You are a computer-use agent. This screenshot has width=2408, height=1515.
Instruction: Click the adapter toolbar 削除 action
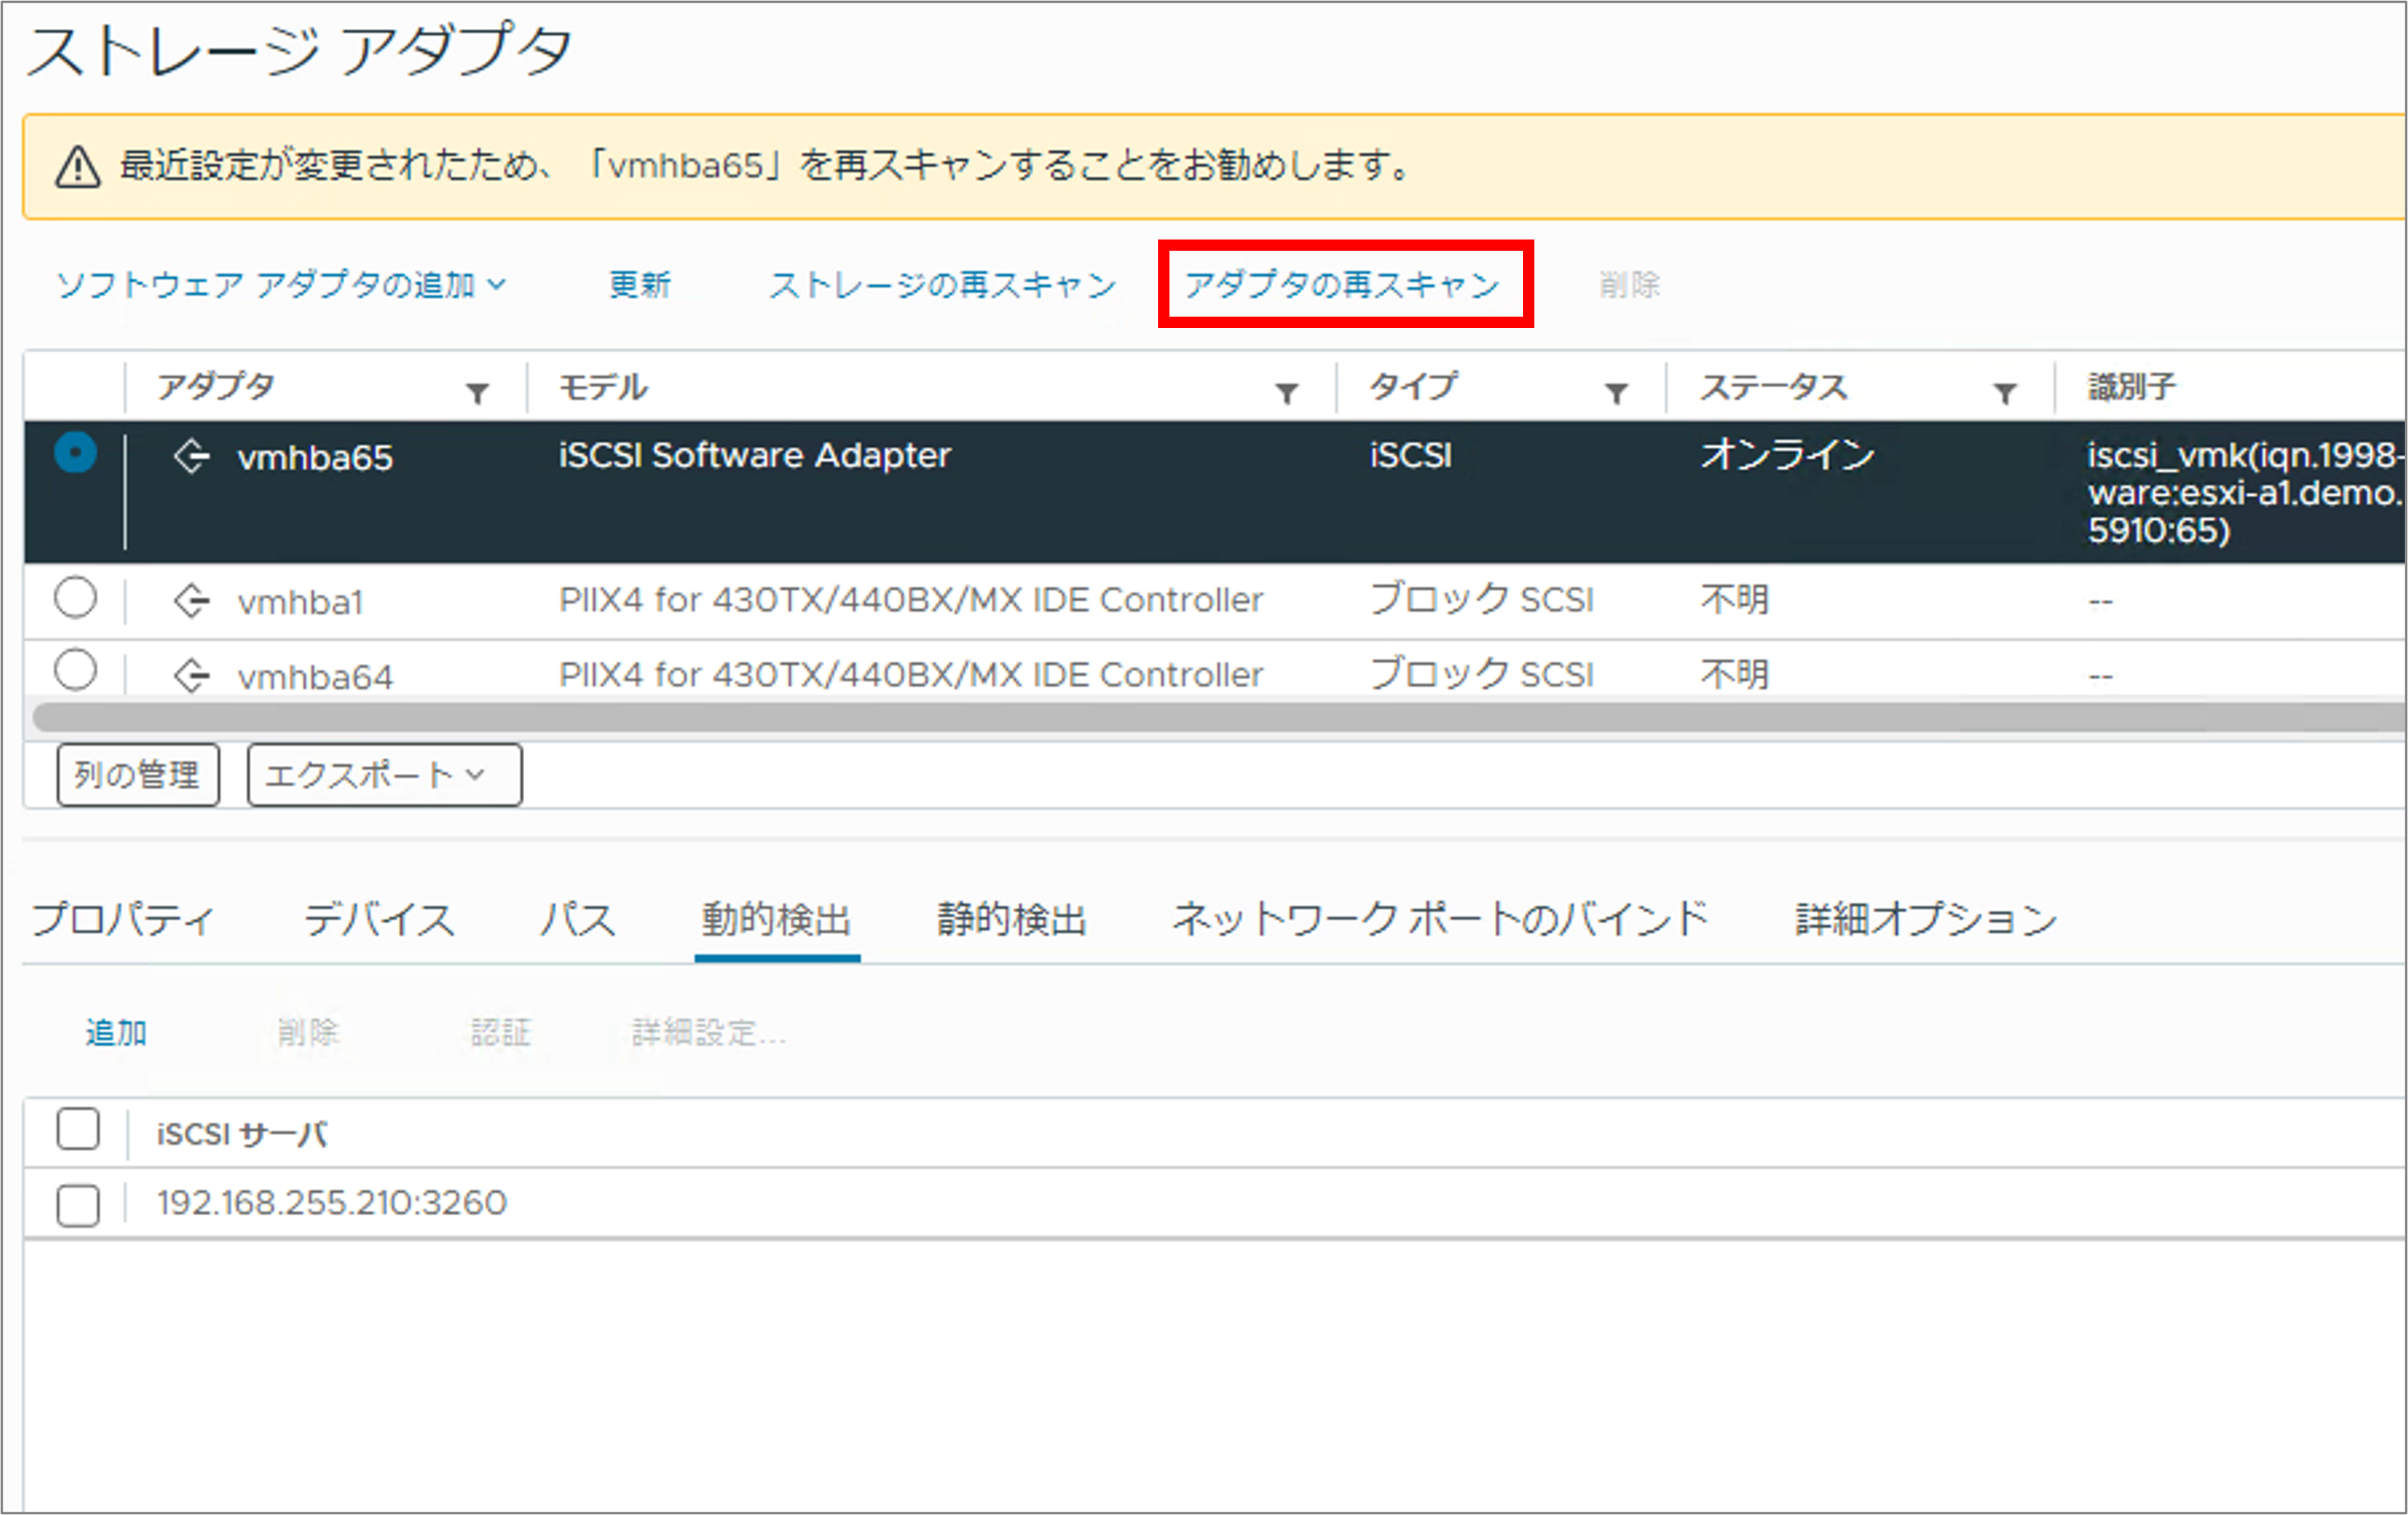1629,285
